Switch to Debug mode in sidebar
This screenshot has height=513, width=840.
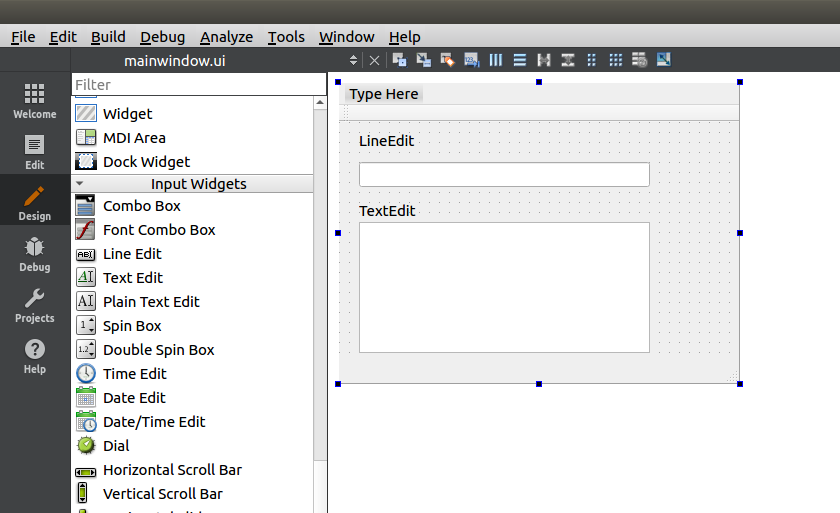(x=35, y=255)
